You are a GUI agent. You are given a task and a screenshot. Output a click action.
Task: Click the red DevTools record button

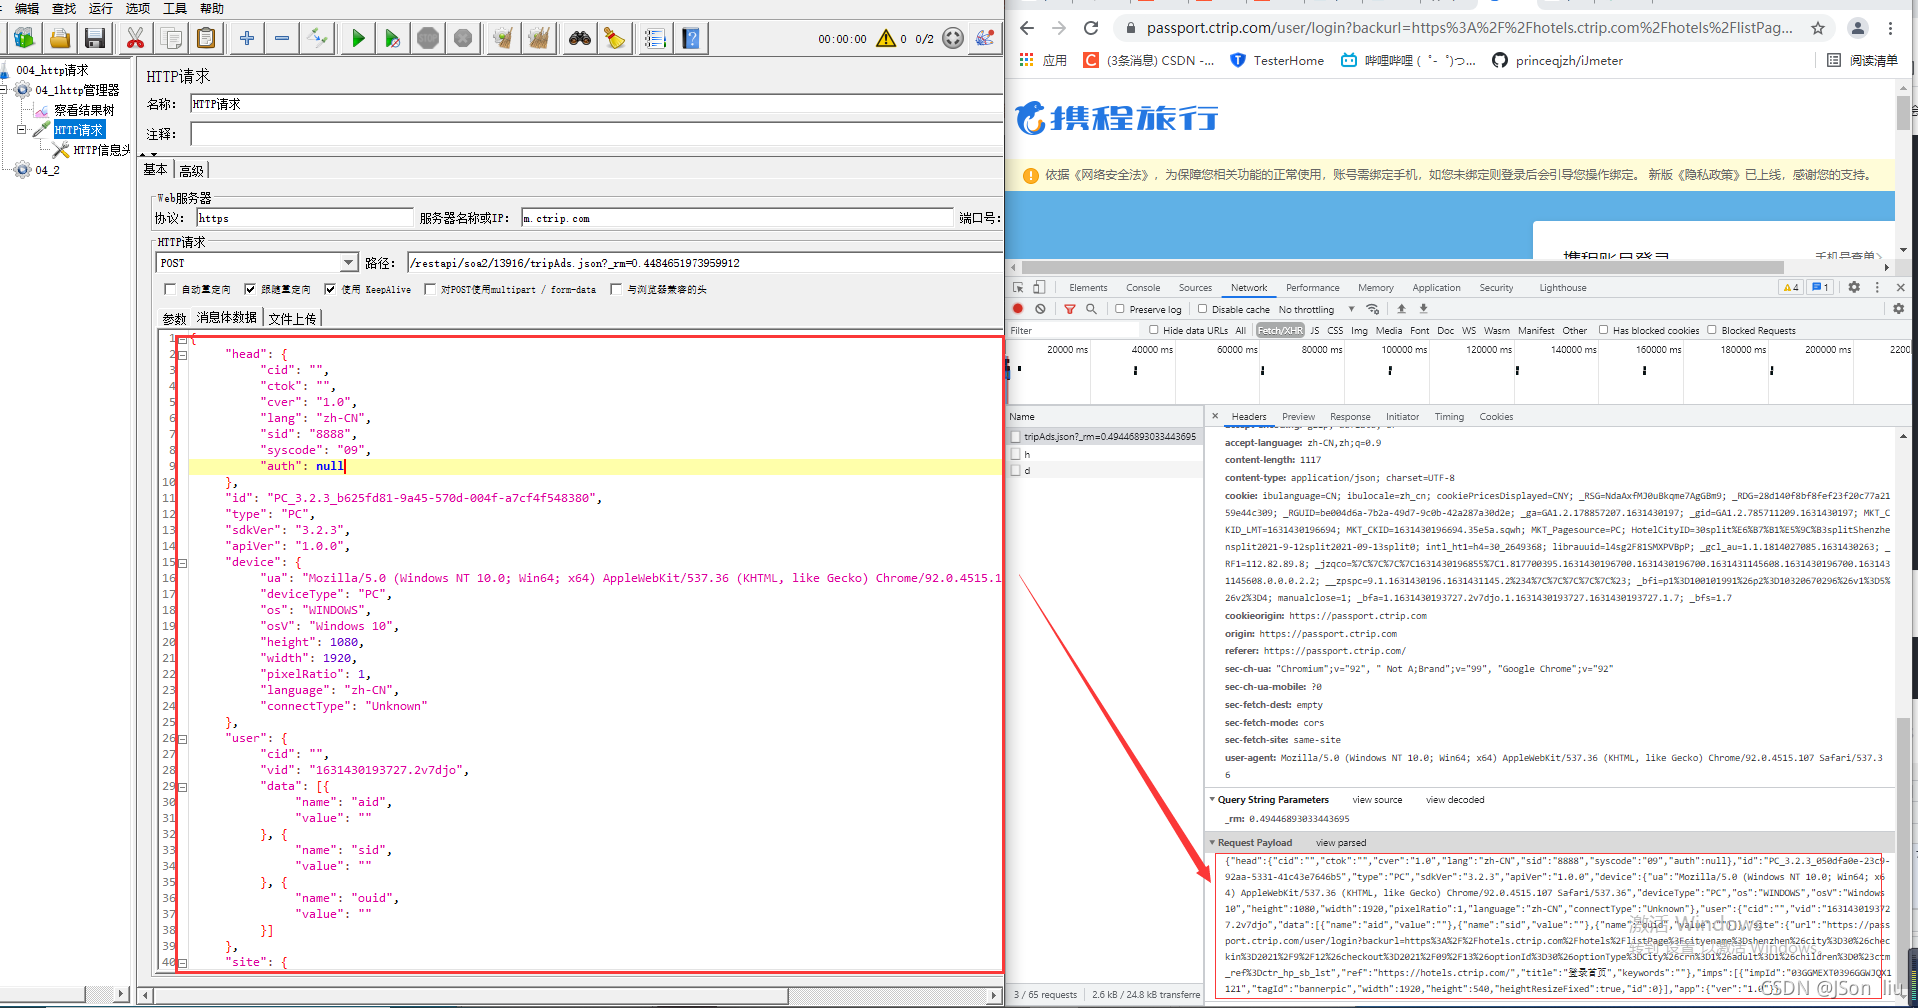(1018, 309)
